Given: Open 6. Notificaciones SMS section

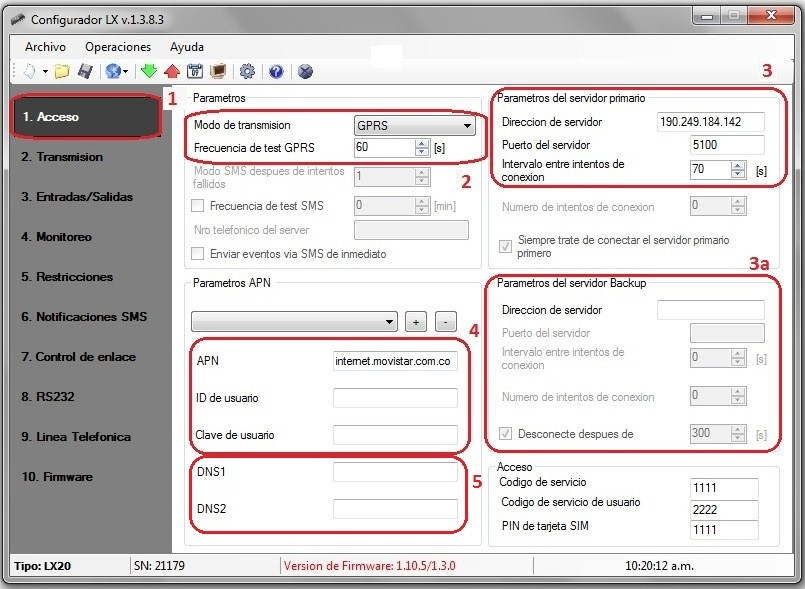Looking at the screenshot, I should point(84,317).
